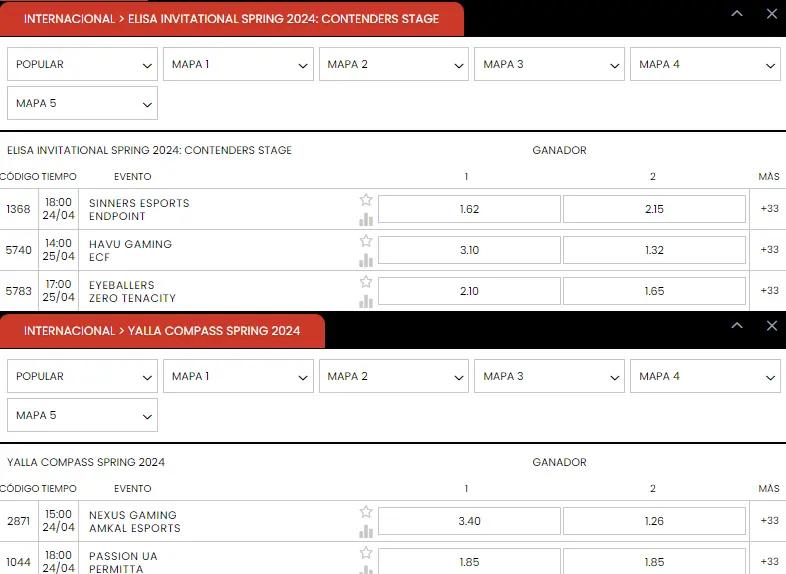Star the Havu Gaming vs ECF match
Viewport: 786px width, 574px height.
point(366,241)
